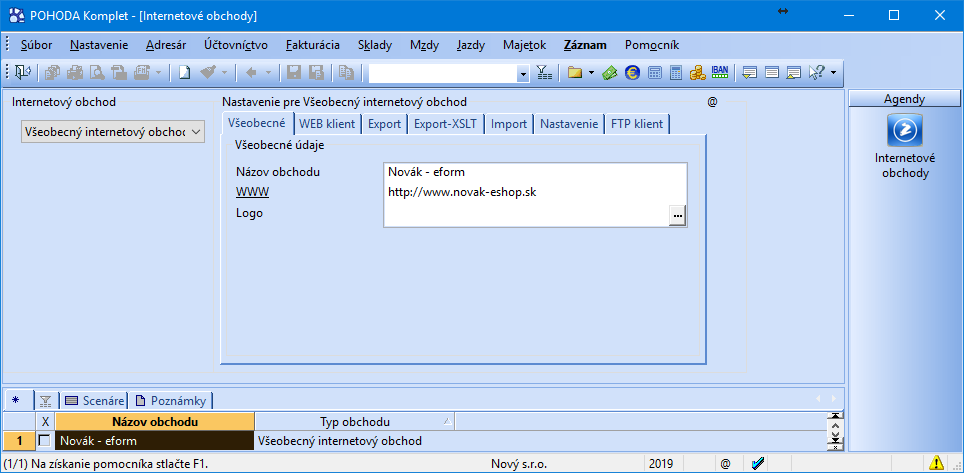Click the @ symbol in status bar

[725, 463]
